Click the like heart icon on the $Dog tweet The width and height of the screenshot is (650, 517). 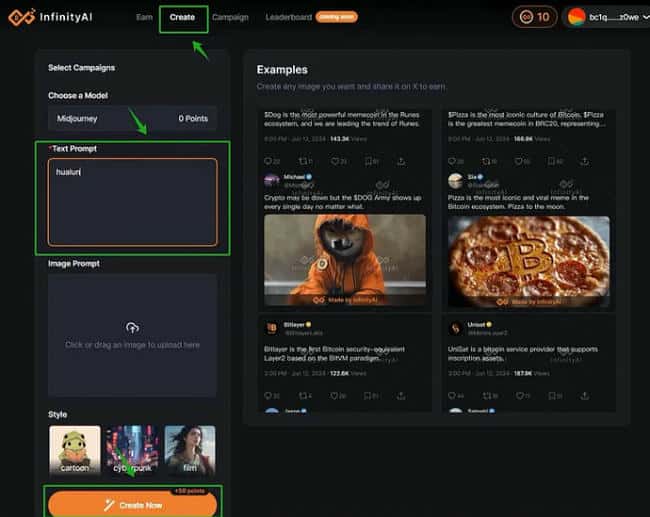tap(336, 160)
